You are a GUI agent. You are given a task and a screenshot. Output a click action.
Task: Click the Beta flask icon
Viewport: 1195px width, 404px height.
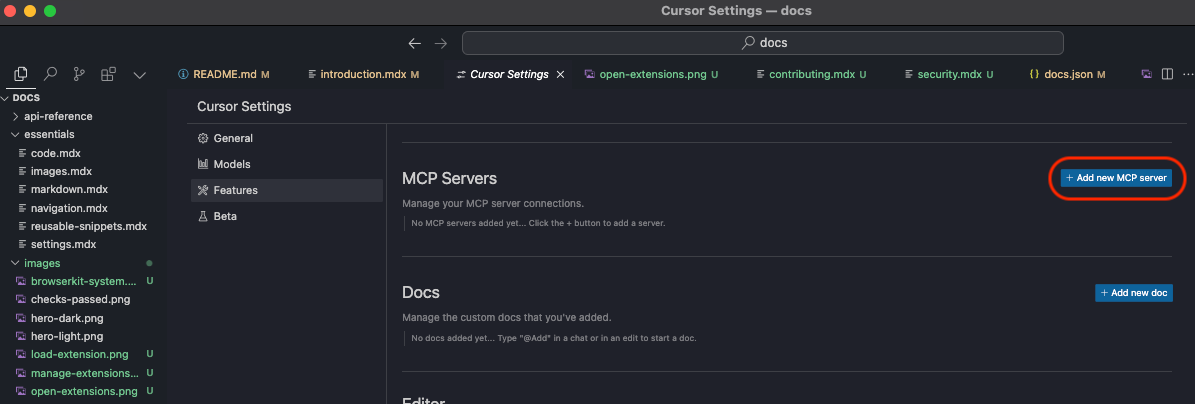(x=203, y=216)
